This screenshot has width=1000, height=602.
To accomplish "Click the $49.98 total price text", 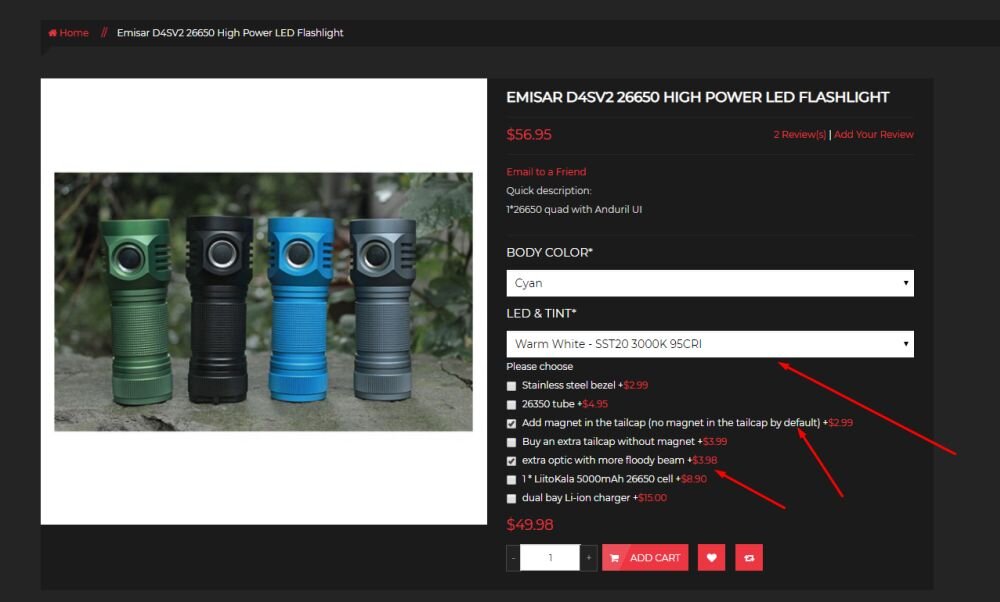I will coord(529,525).
